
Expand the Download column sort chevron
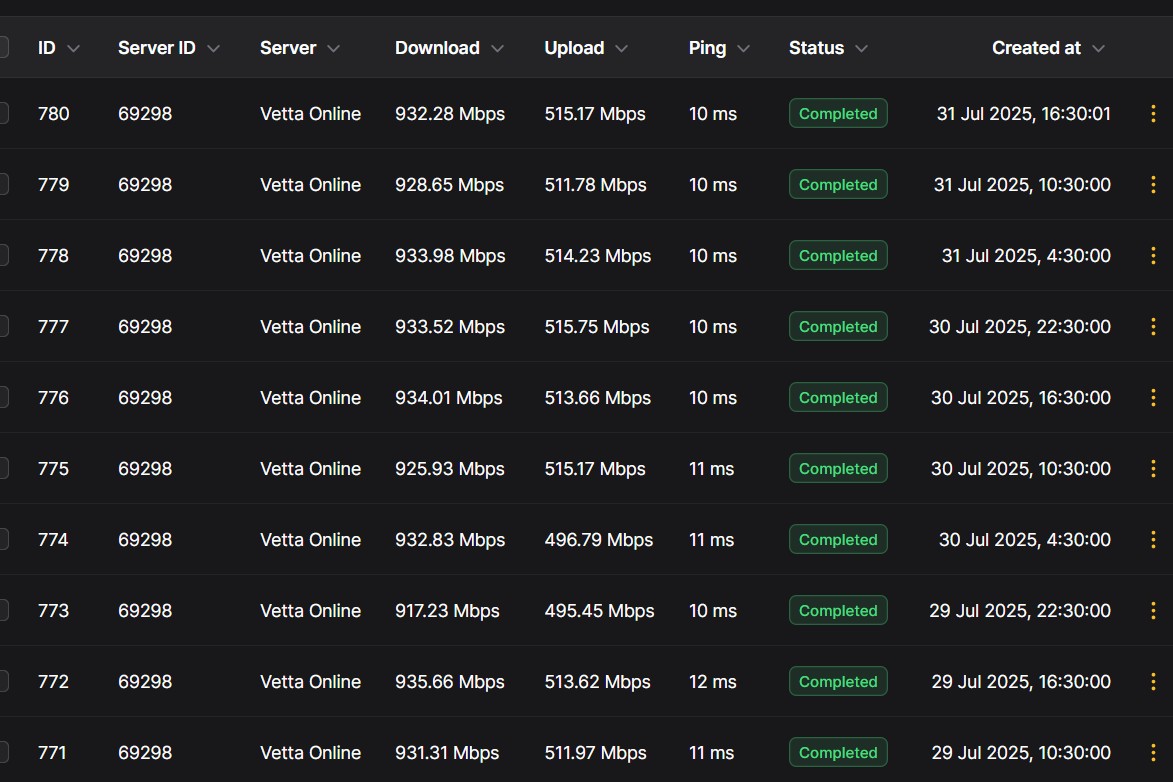pyautogui.click(x=497, y=49)
